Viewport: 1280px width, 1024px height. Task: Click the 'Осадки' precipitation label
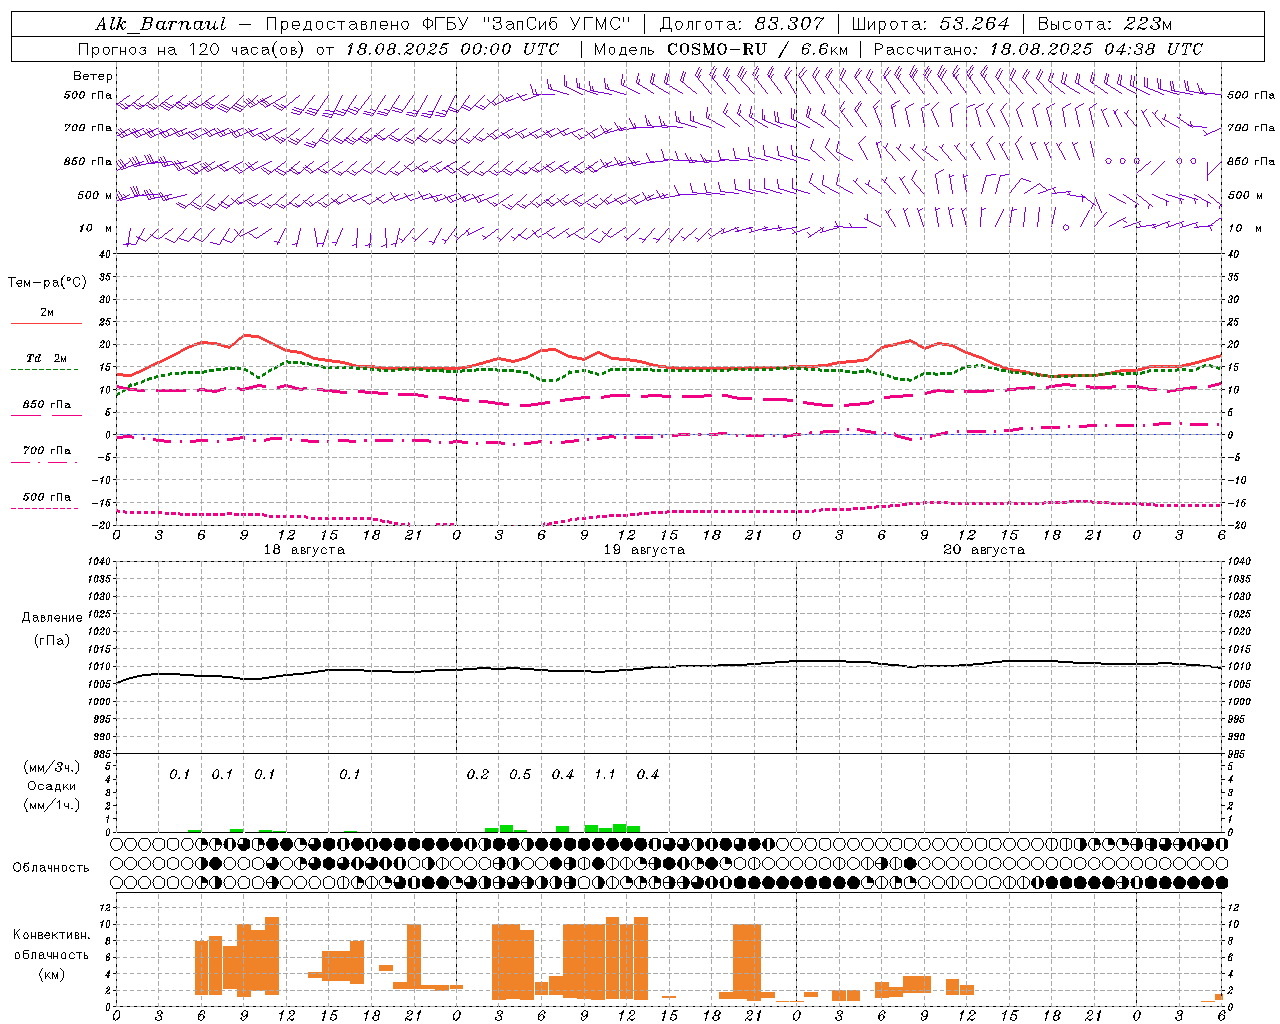pos(52,786)
